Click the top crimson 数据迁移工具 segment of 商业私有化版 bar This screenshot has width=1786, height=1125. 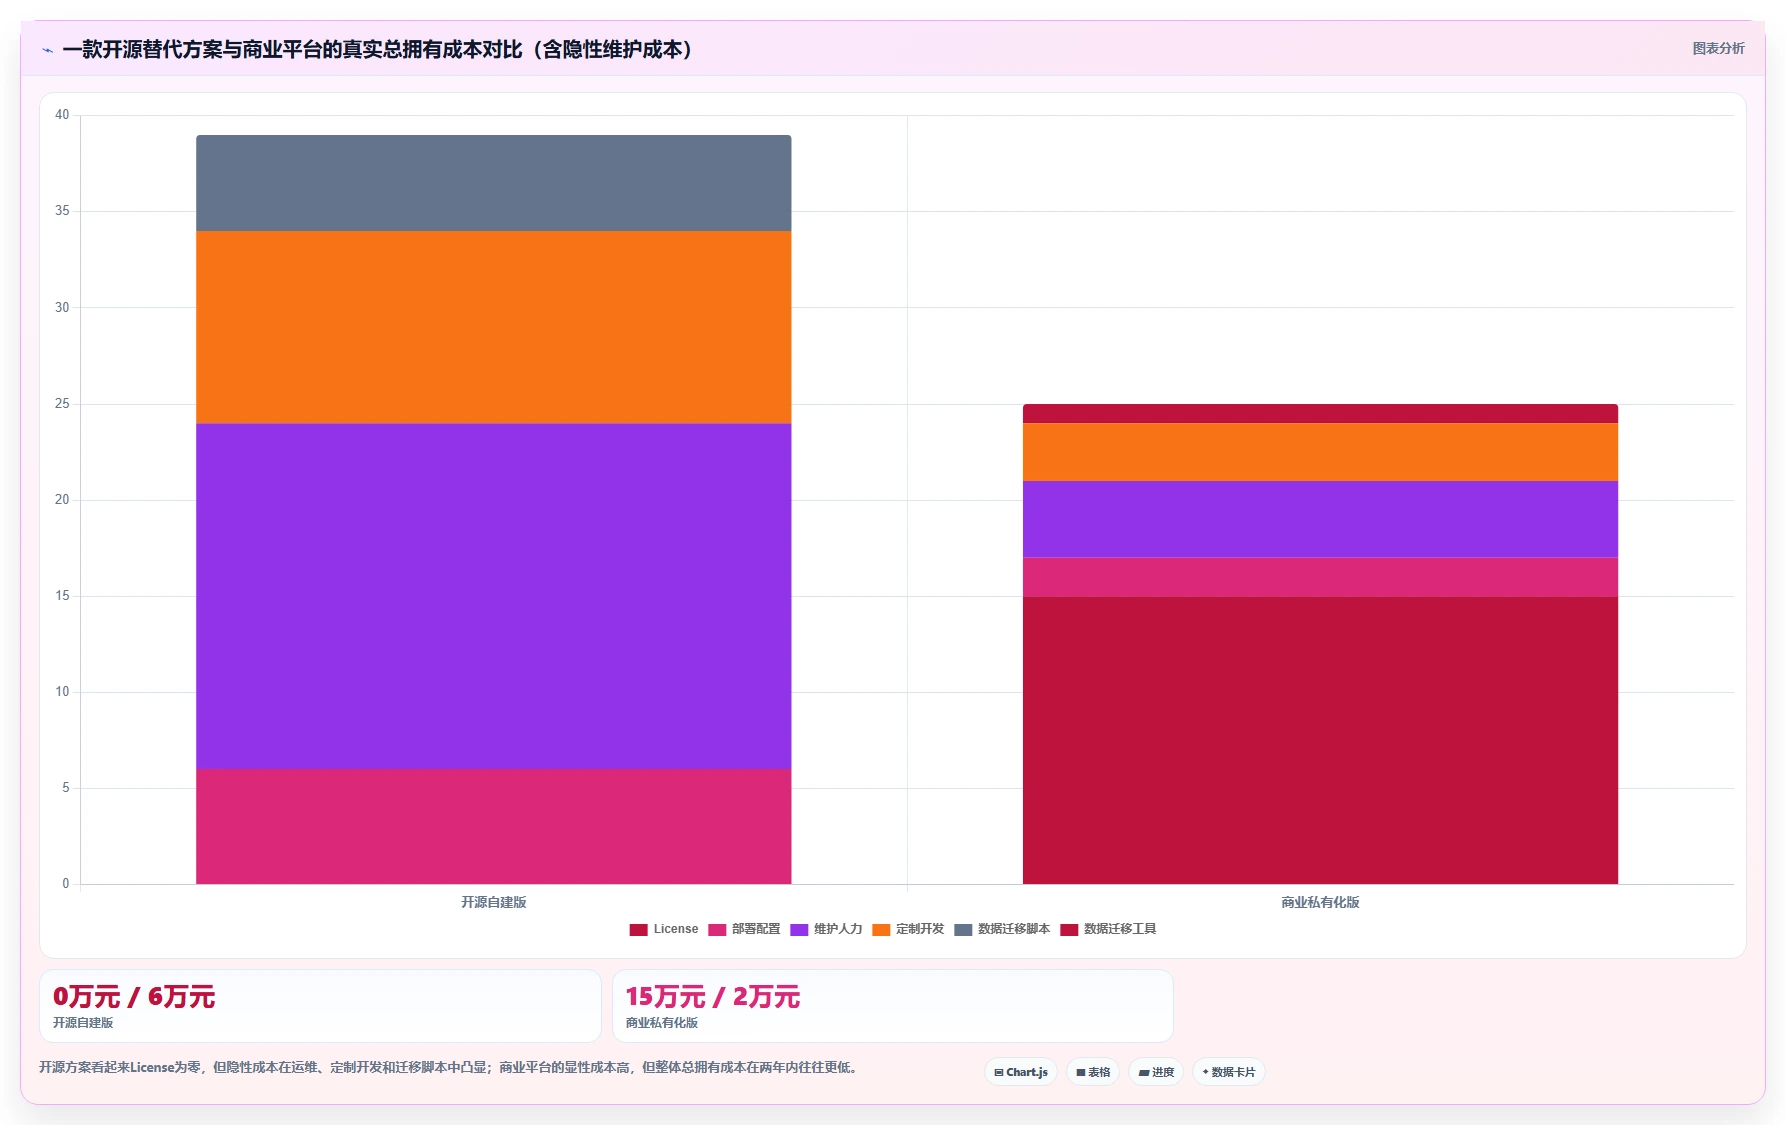(1320, 414)
